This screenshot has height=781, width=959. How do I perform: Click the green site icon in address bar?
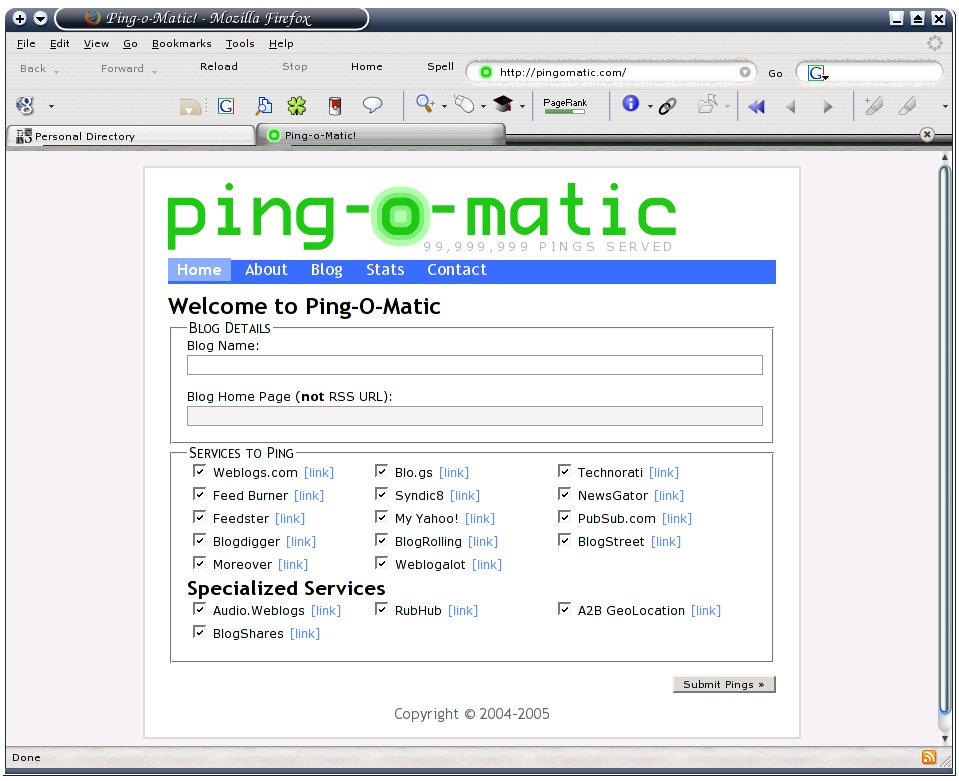pos(486,72)
